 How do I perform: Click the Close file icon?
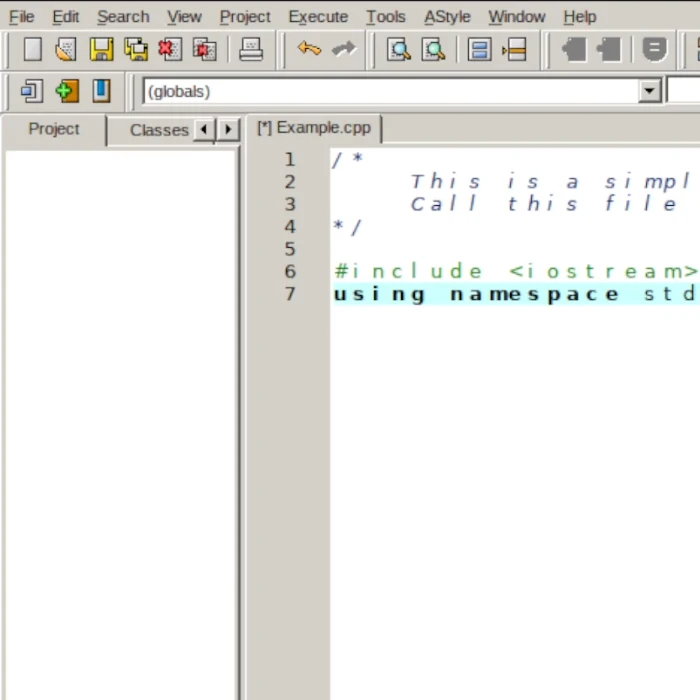(170, 49)
